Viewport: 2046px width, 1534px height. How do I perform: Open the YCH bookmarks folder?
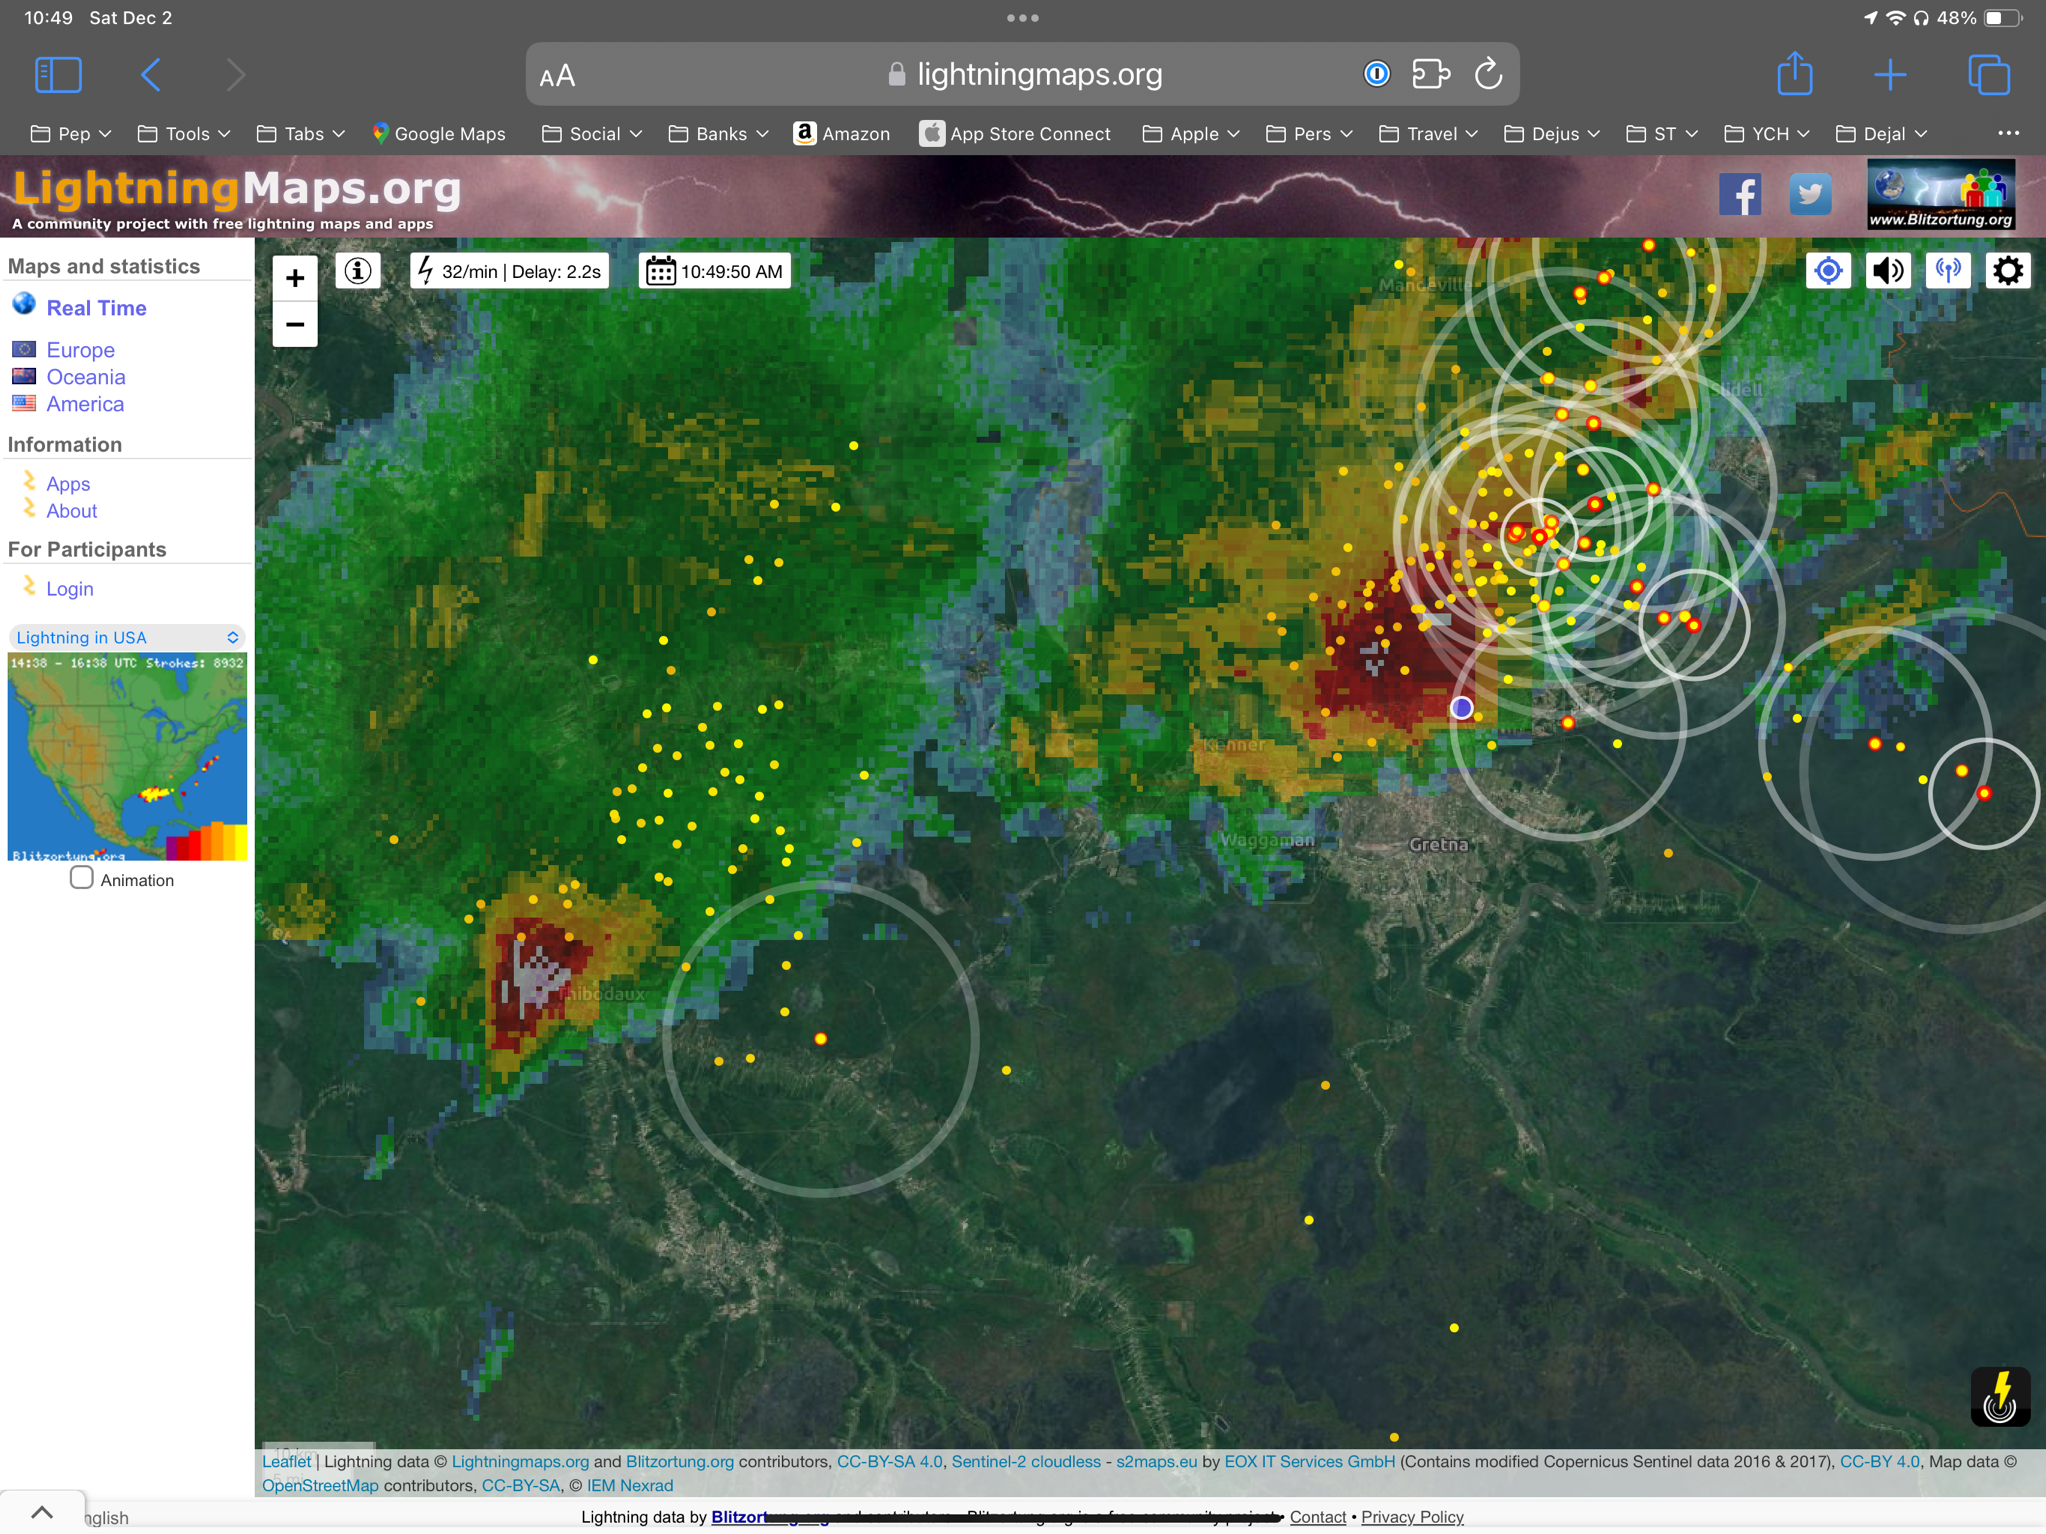click(1767, 134)
